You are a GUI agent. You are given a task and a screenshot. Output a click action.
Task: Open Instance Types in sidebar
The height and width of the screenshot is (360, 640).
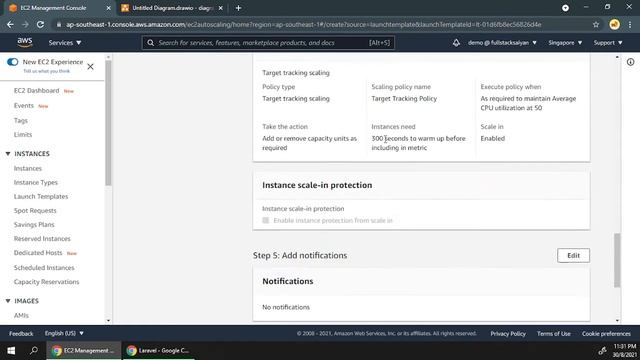pos(36,182)
